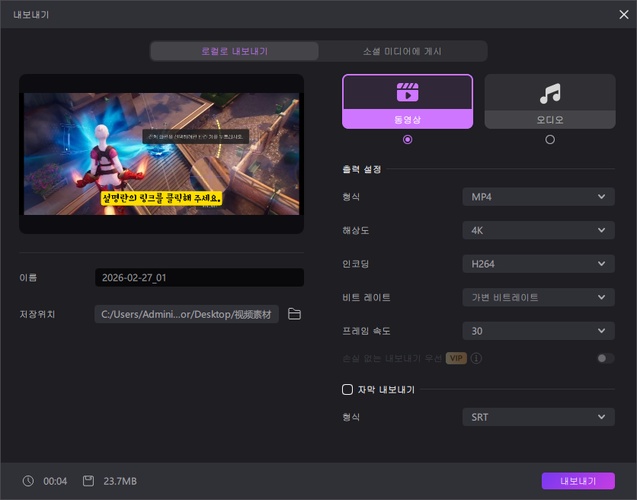Open the 인코딩 H264 dropdown
637x500 pixels.
(538, 264)
